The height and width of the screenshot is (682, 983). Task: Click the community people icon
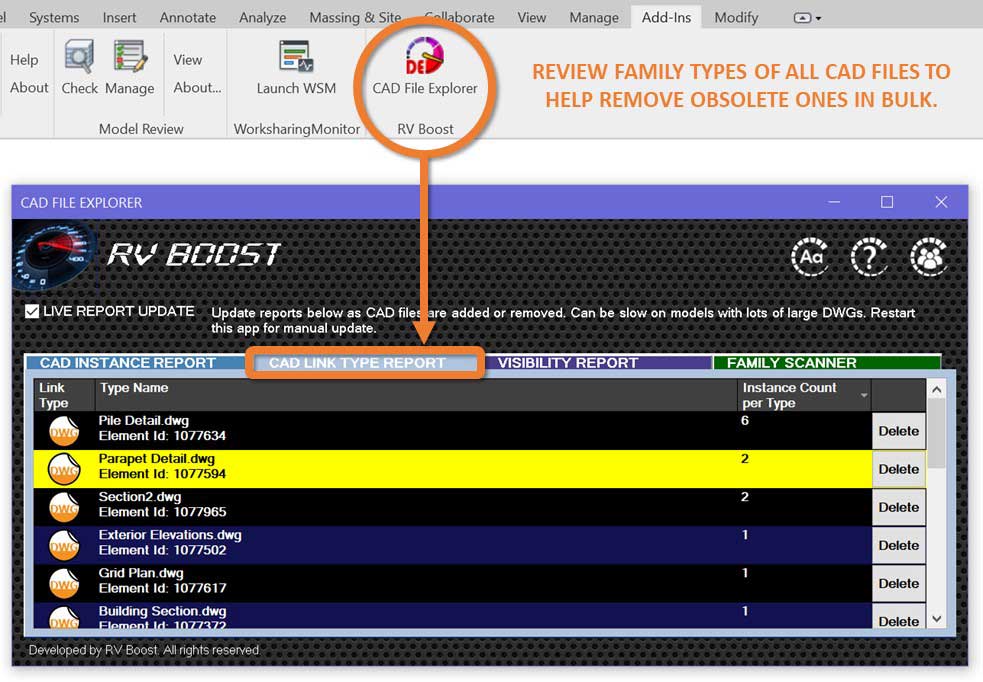pos(928,256)
